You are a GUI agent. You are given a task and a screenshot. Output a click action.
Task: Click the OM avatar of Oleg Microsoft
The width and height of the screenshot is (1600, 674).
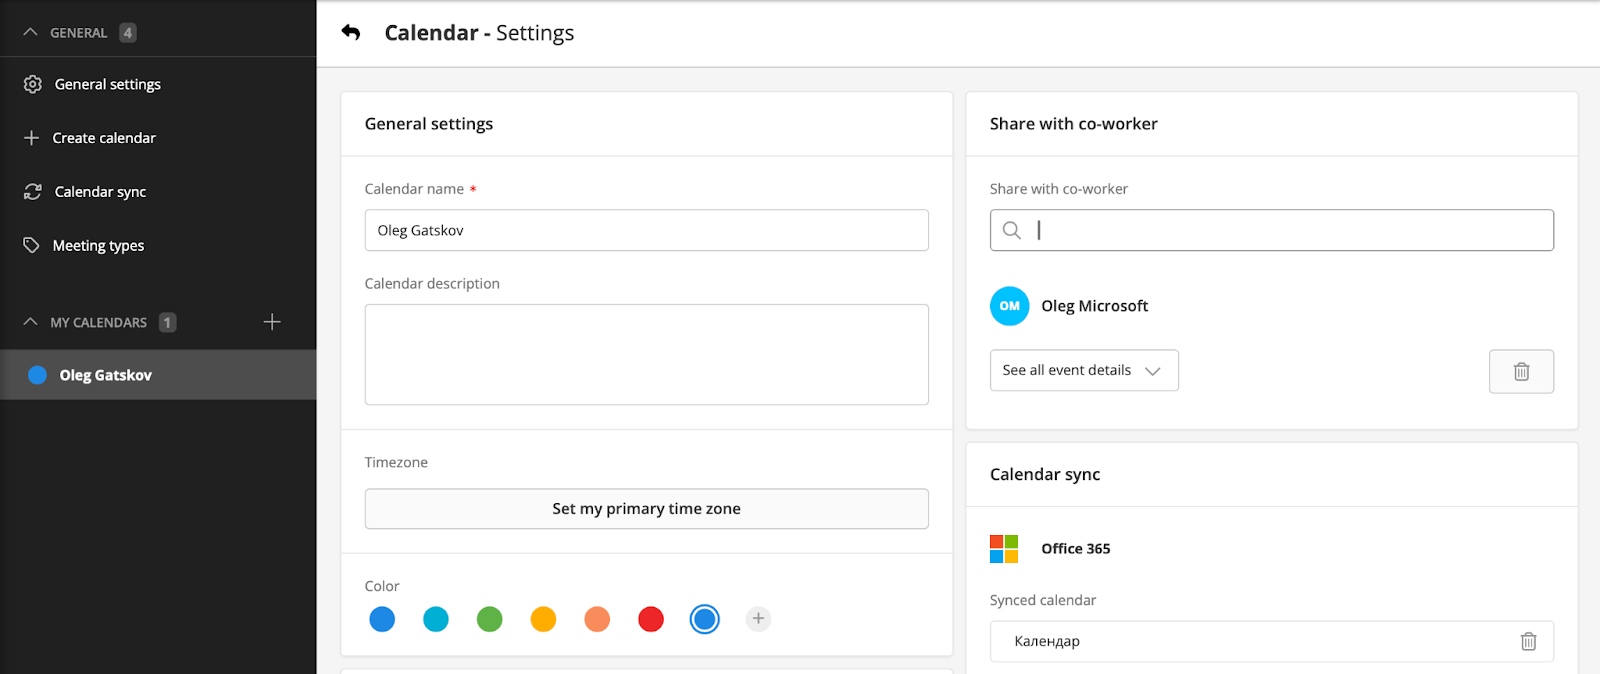(x=1009, y=306)
